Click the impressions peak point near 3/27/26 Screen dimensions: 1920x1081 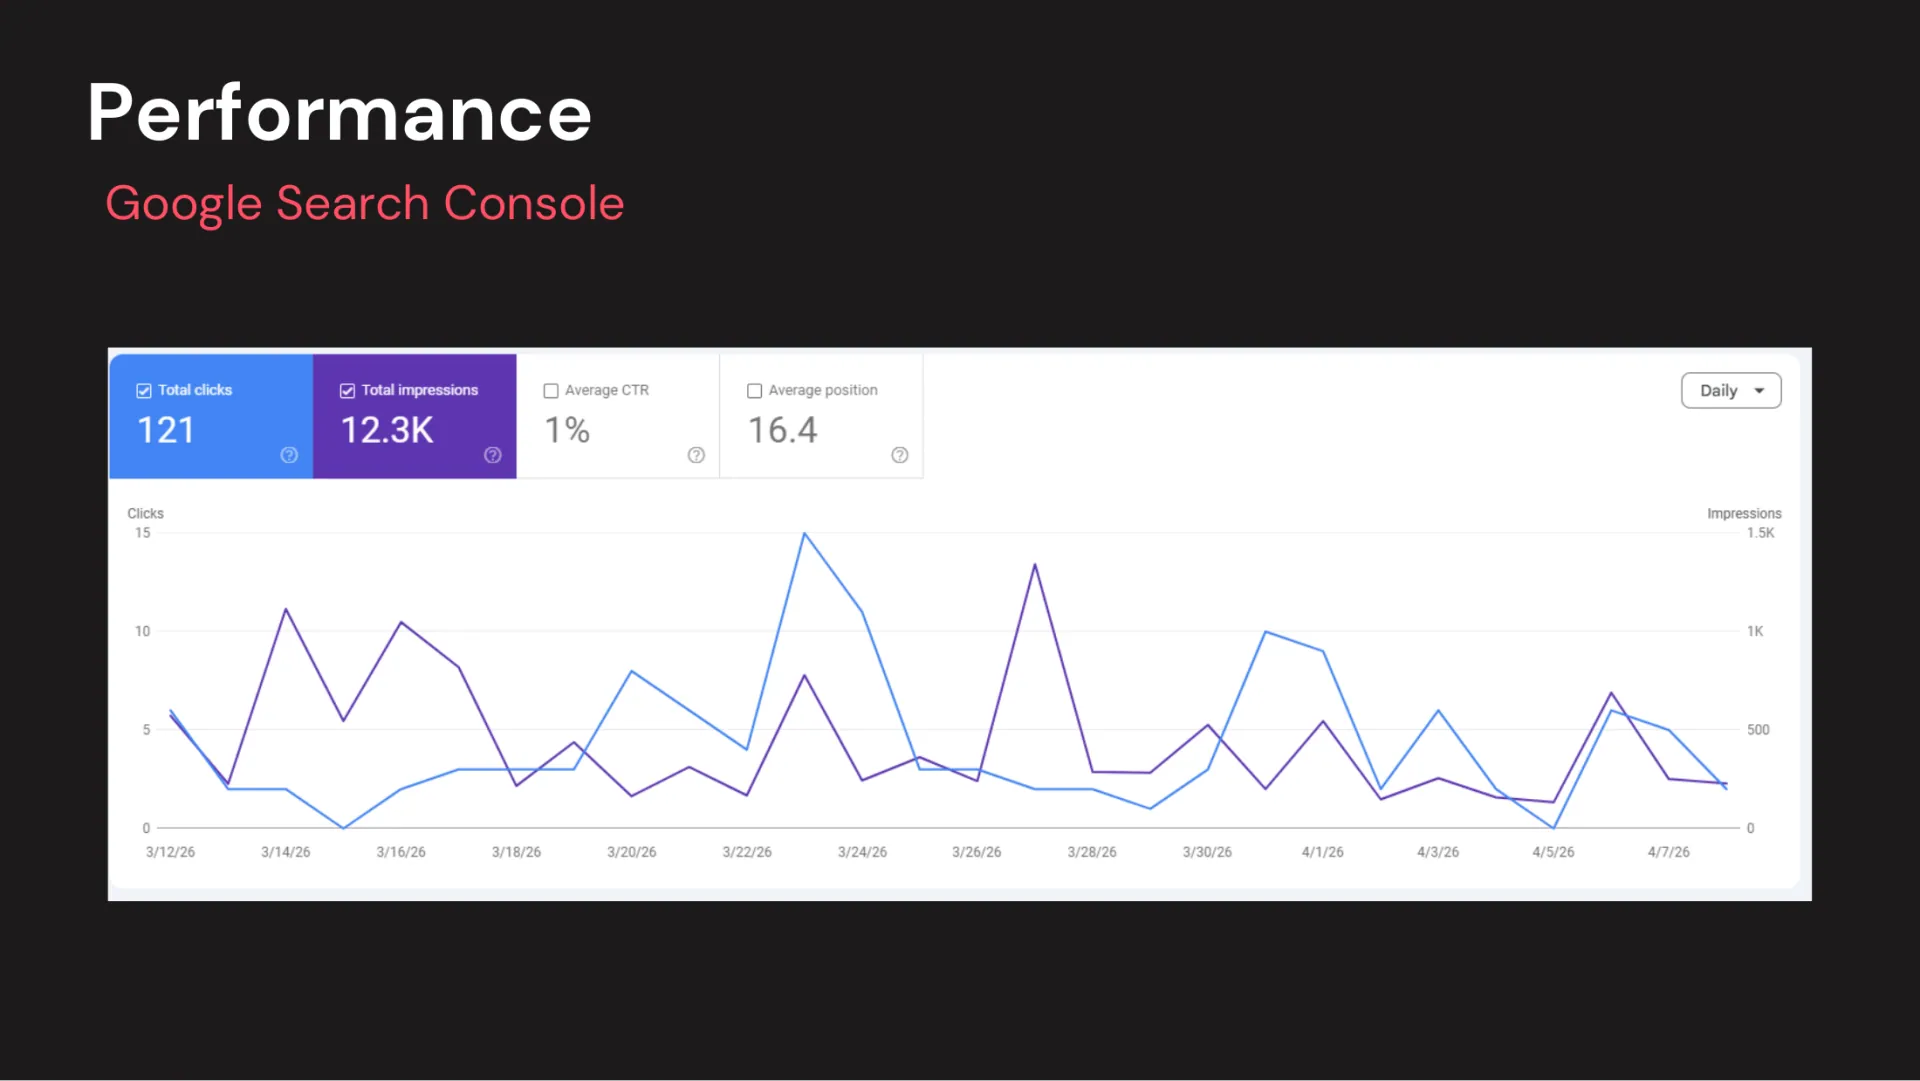[1035, 565]
